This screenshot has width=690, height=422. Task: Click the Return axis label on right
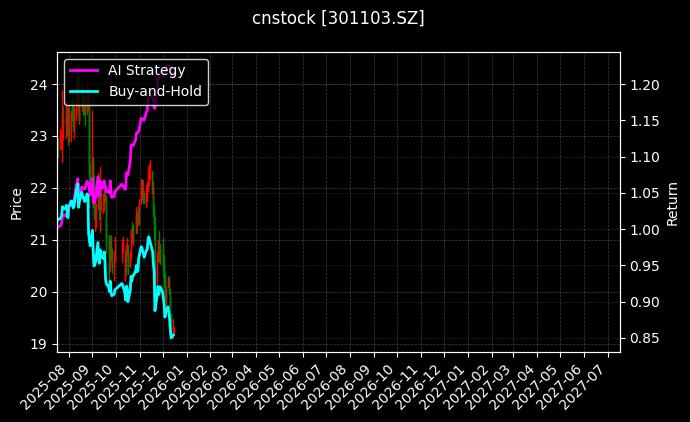(672, 203)
